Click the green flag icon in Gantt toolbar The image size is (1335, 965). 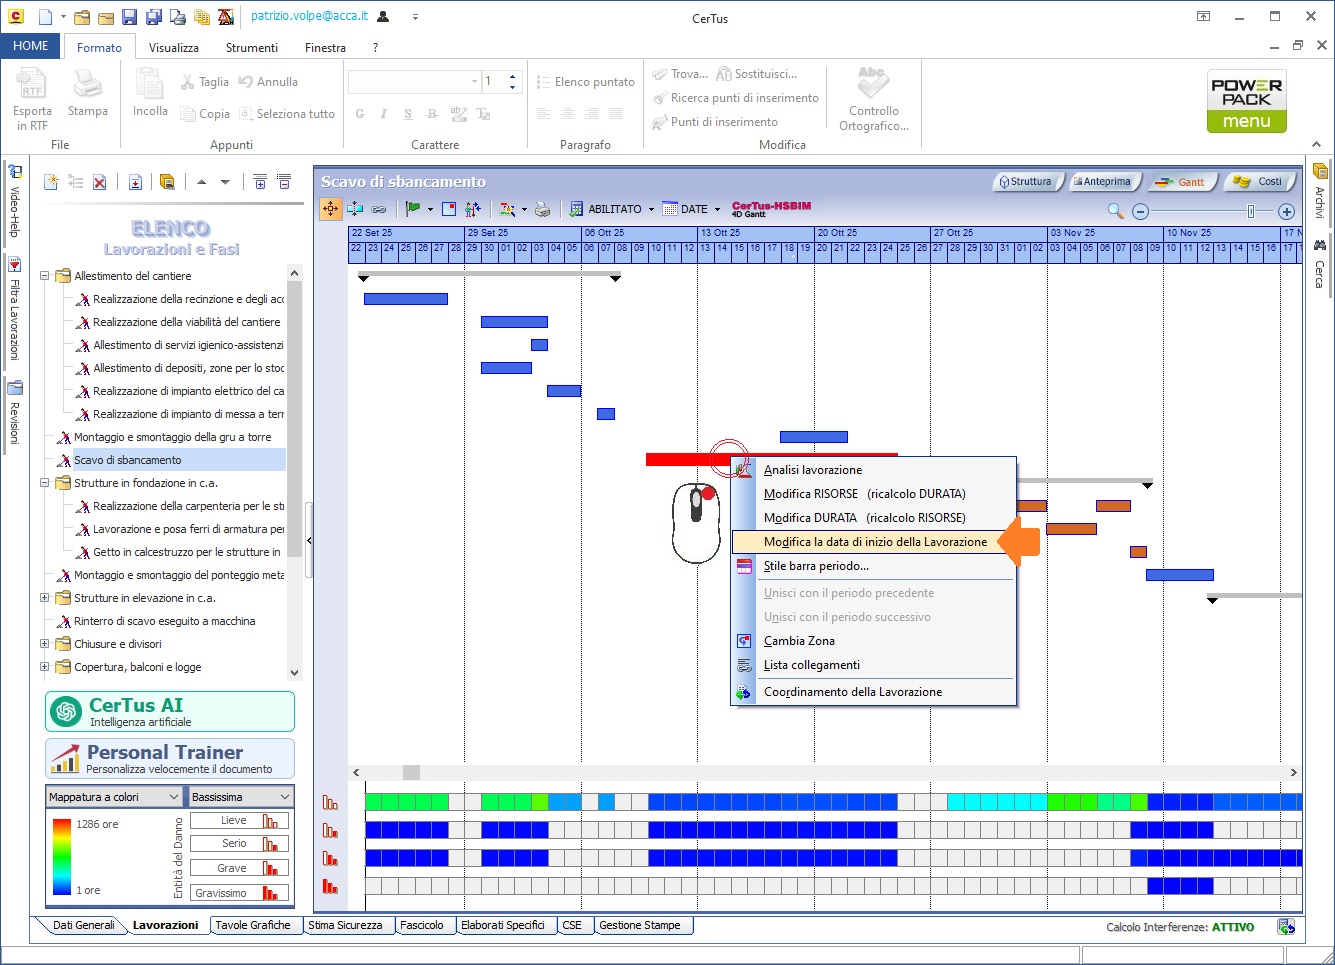(413, 209)
